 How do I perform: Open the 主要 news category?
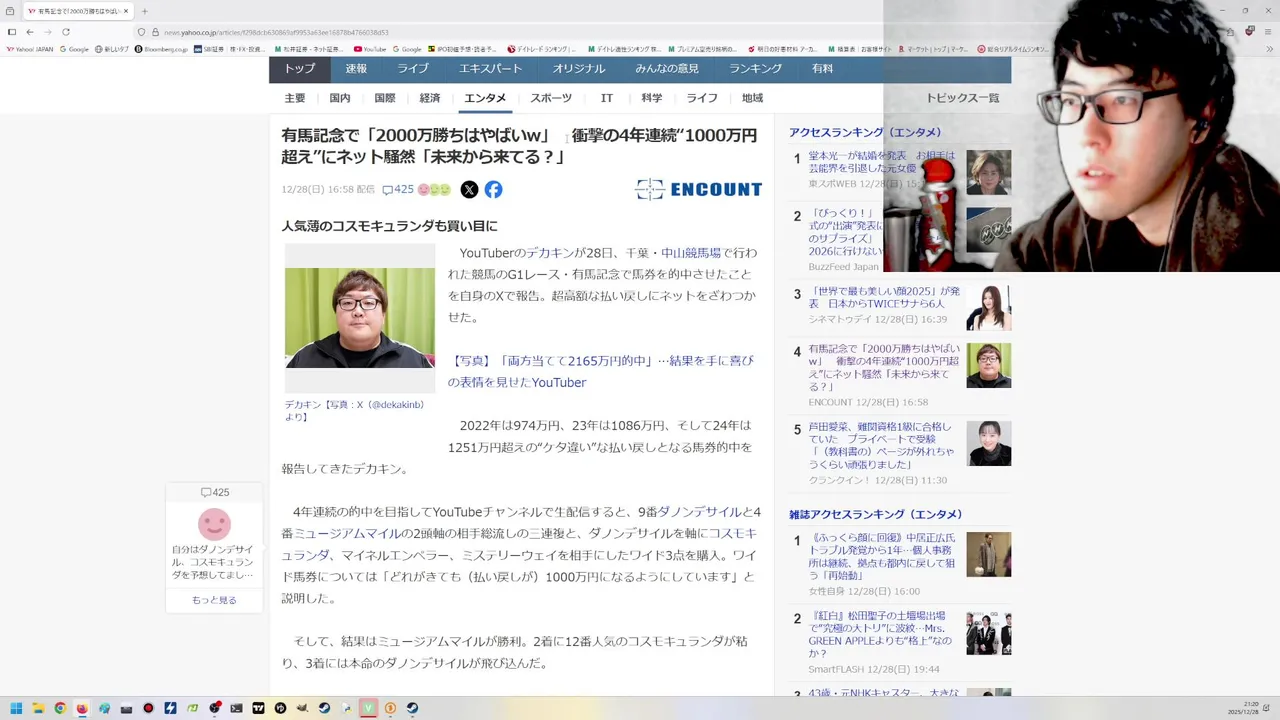295,98
